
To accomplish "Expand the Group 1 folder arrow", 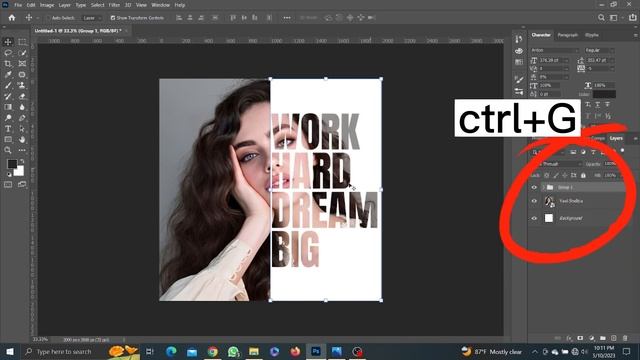I will point(543,187).
